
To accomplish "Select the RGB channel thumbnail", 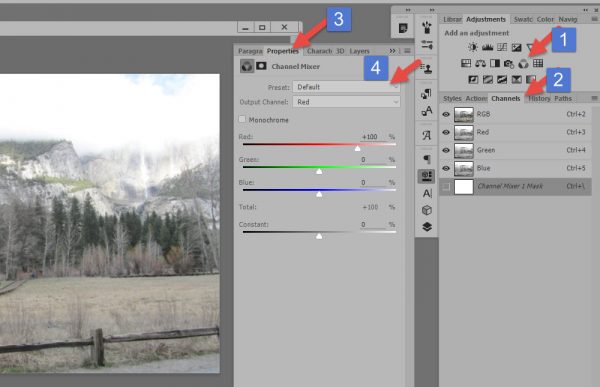I will pos(464,114).
